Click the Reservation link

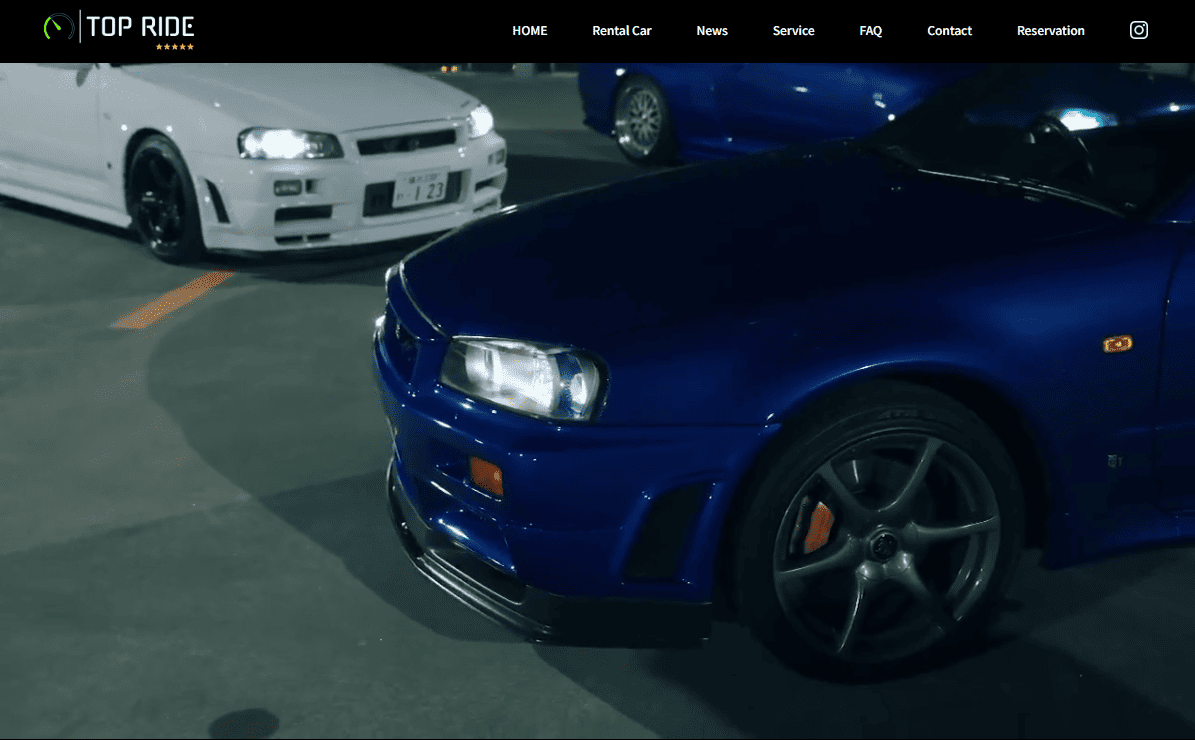(x=1050, y=30)
